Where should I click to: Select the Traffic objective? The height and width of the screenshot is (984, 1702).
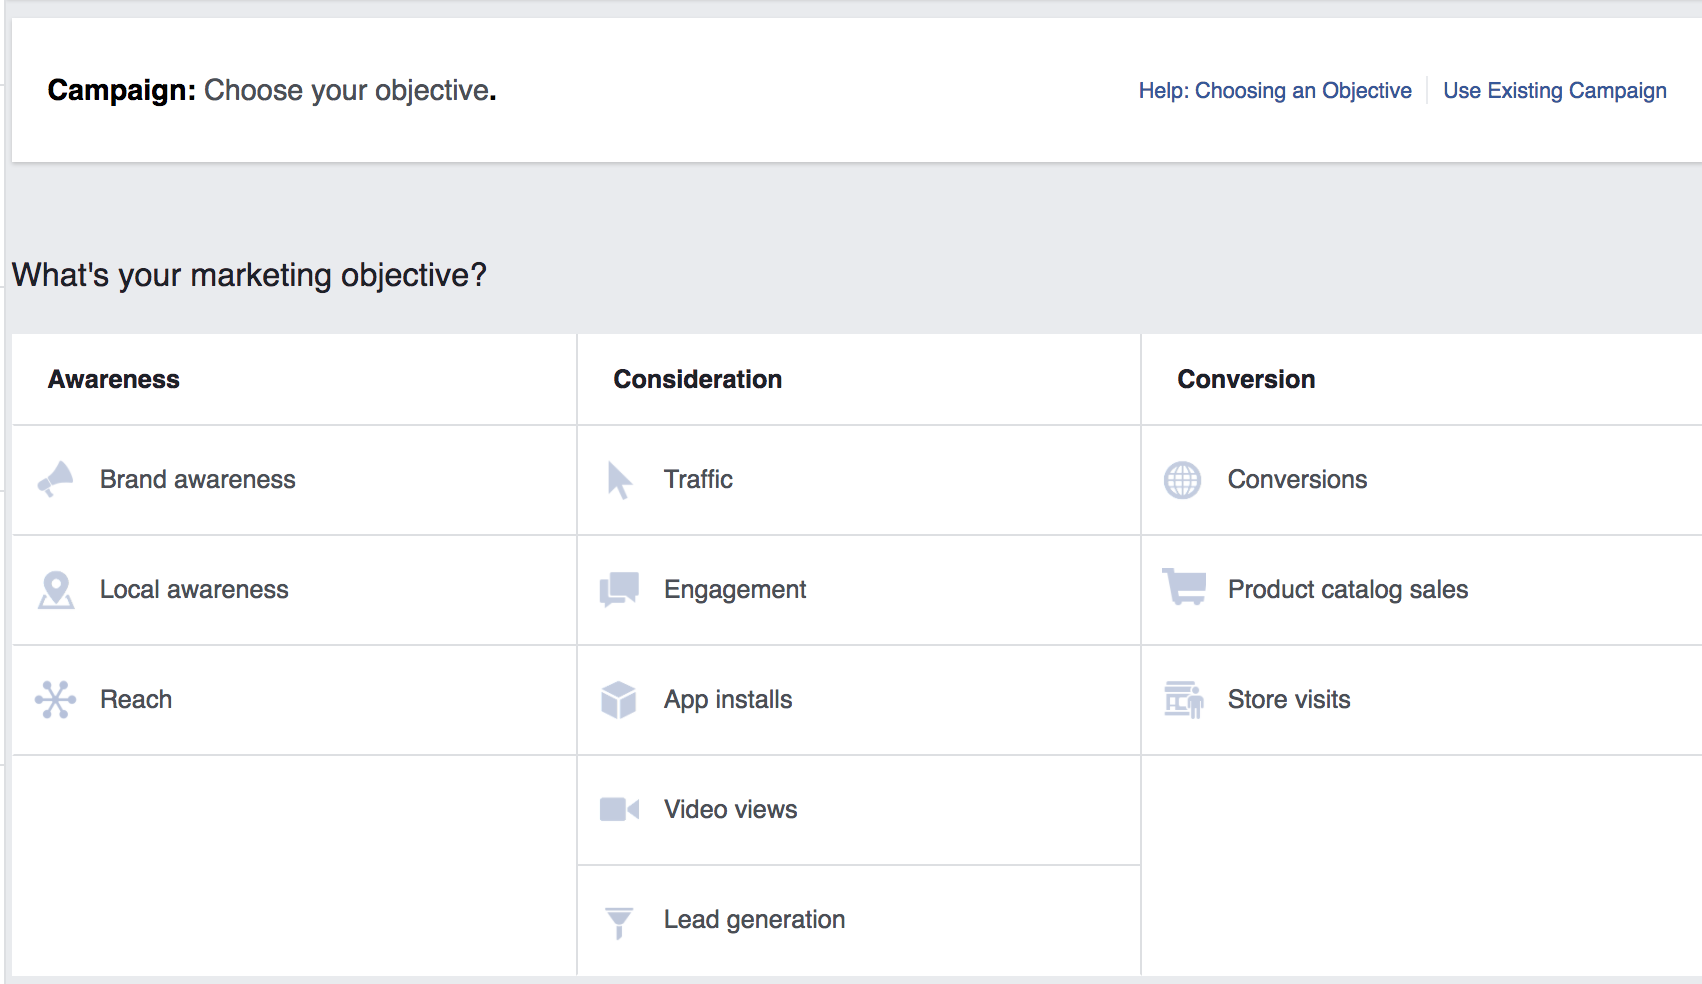click(698, 479)
